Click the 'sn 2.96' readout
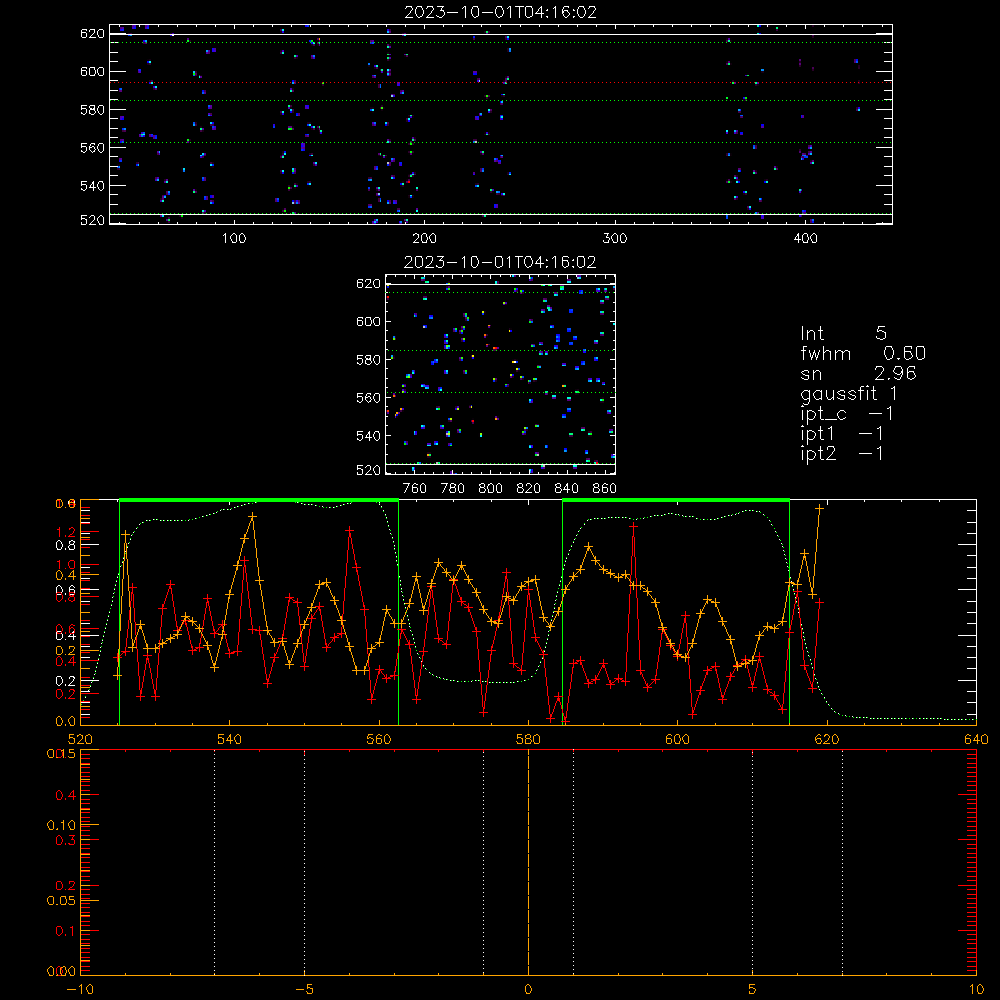 click(858, 373)
